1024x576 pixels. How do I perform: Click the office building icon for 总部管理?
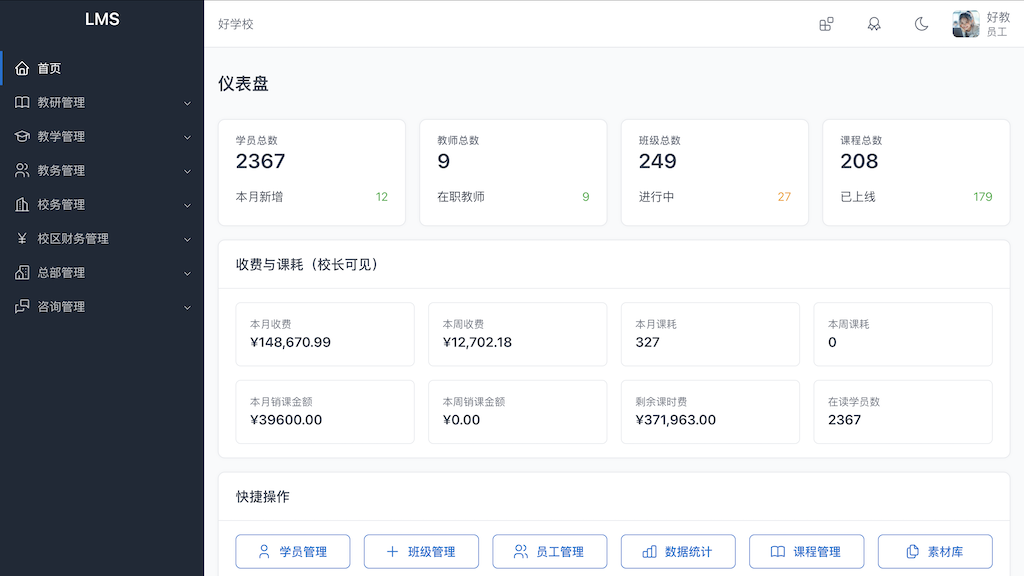(22, 272)
